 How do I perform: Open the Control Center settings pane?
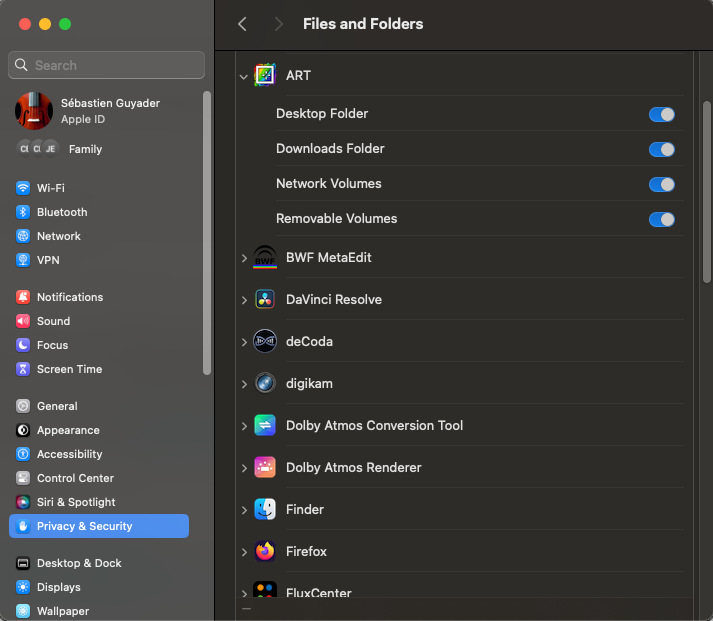click(99, 478)
